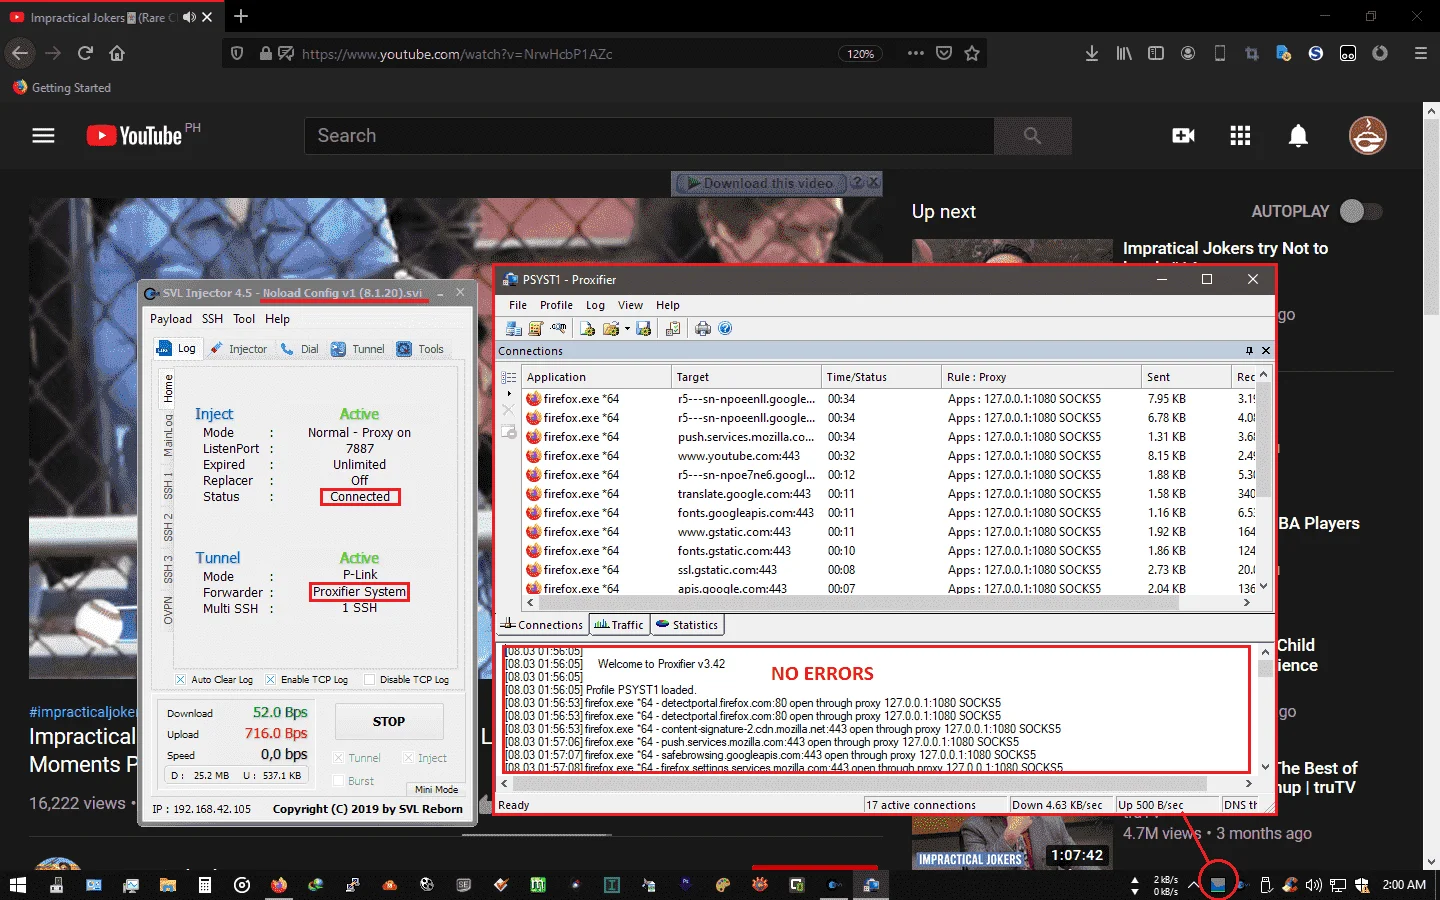Open YouTube hamburger guide menu

click(43, 135)
